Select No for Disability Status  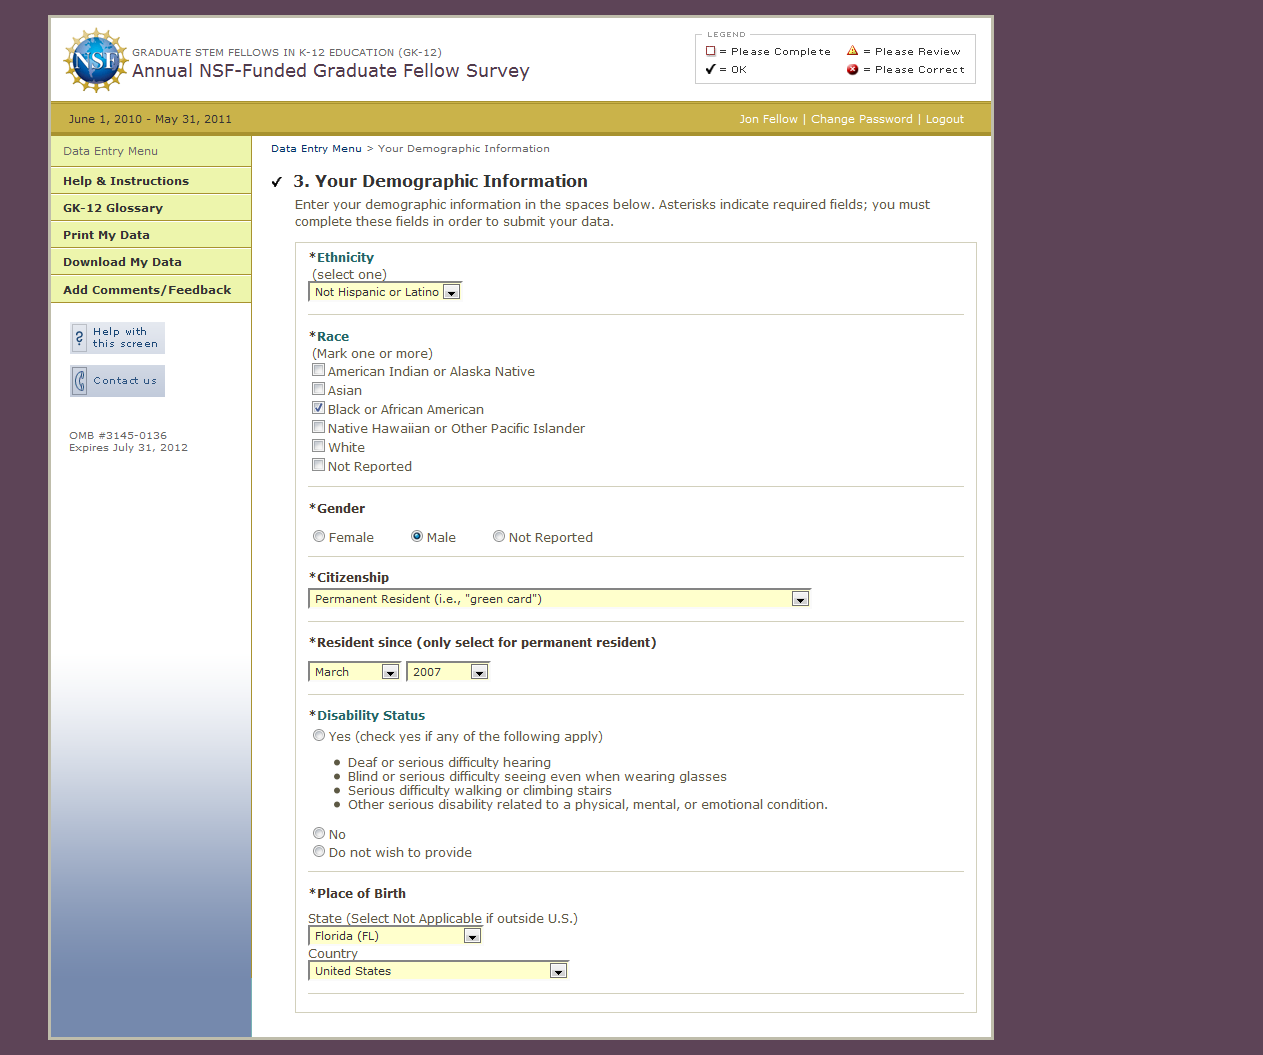[319, 834]
